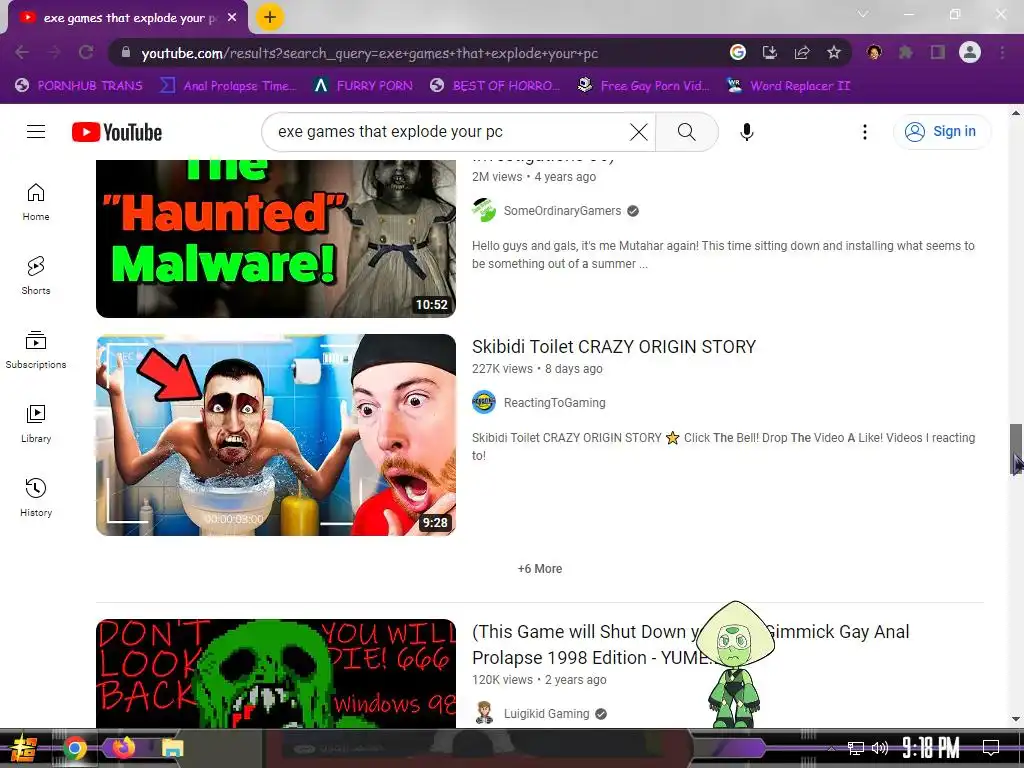Click the extension avatar icon beside the star

tap(873, 52)
